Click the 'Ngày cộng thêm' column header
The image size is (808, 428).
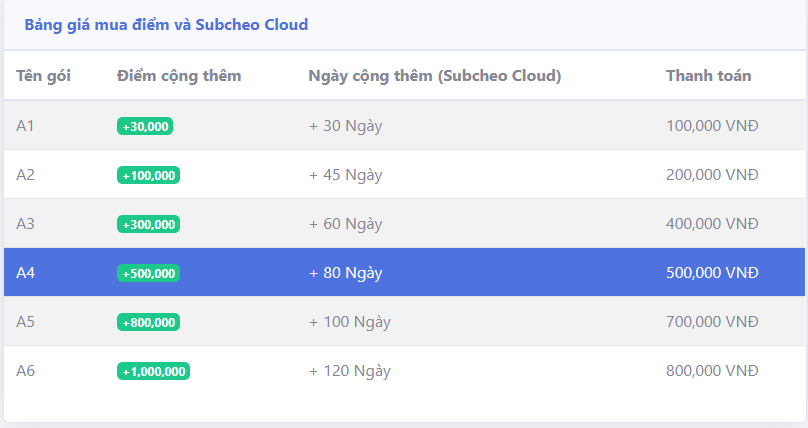[434, 76]
